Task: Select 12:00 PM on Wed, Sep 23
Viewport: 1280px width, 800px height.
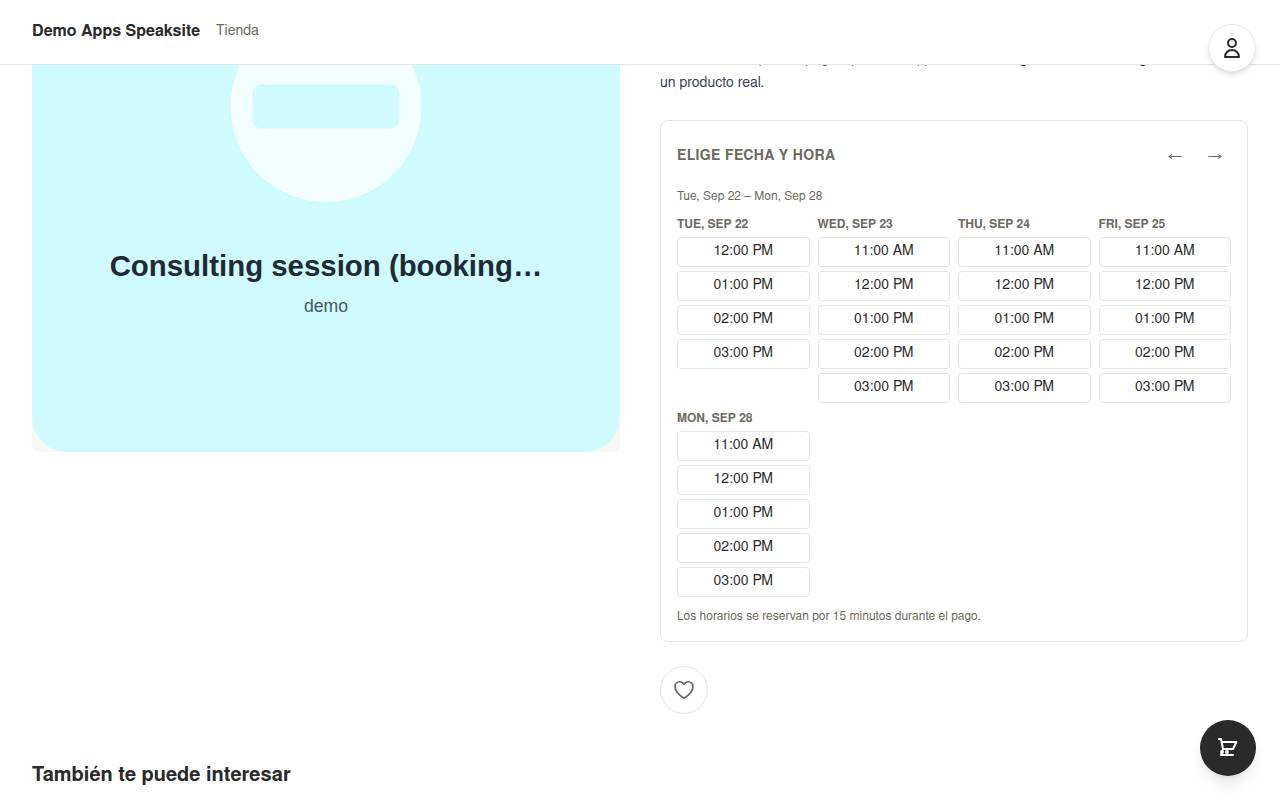Action: (x=884, y=285)
